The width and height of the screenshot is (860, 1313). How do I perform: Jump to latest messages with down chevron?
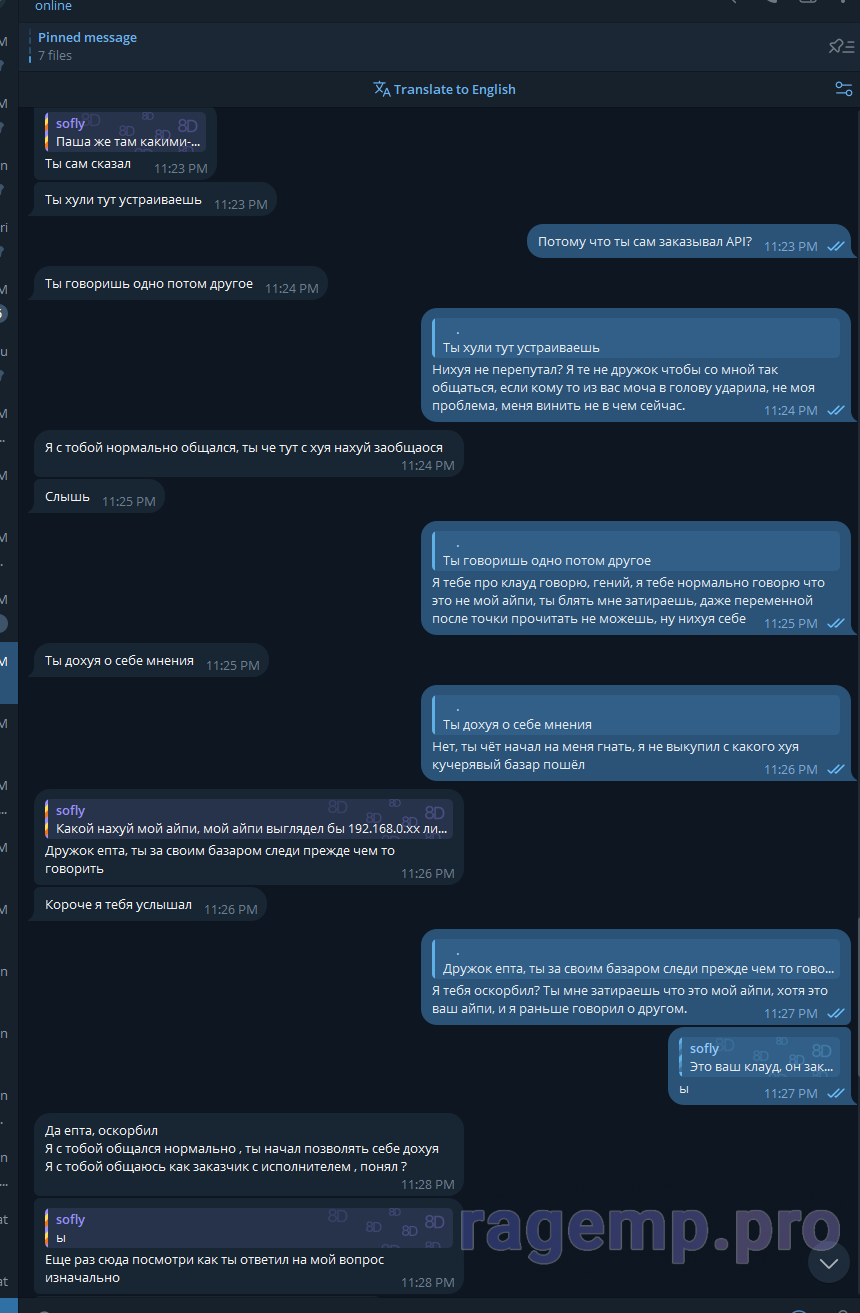(x=829, y=1263)
